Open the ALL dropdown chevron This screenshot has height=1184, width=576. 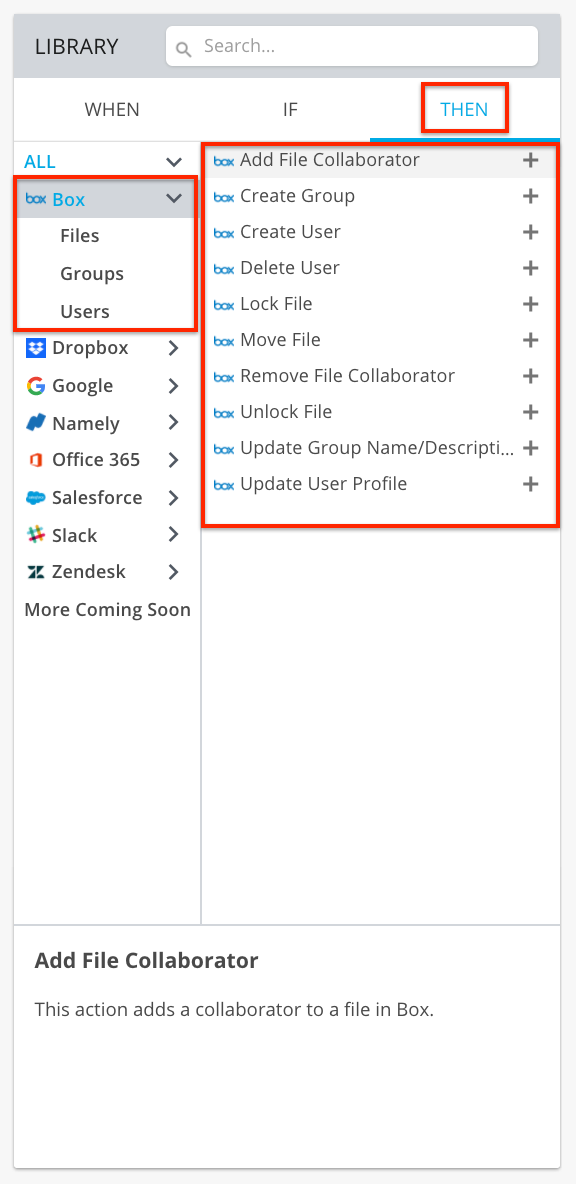[174, 162]
